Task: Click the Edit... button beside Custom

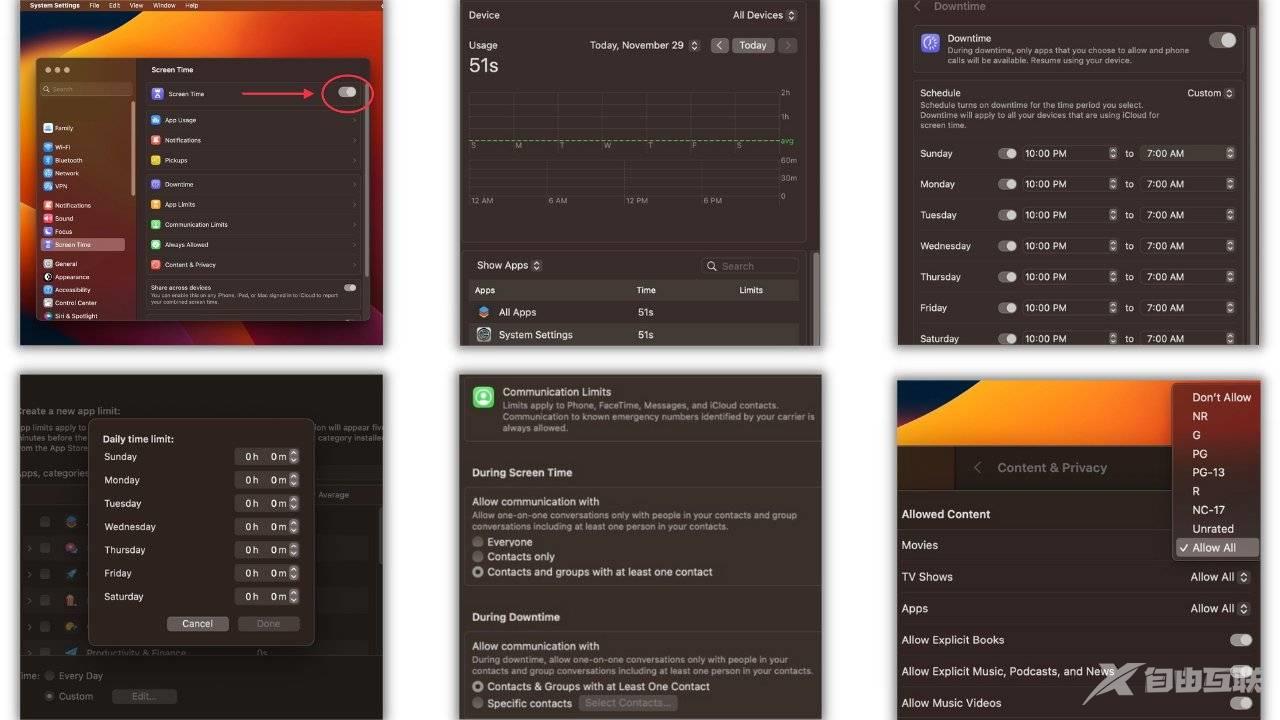Action: pos(144,696)
